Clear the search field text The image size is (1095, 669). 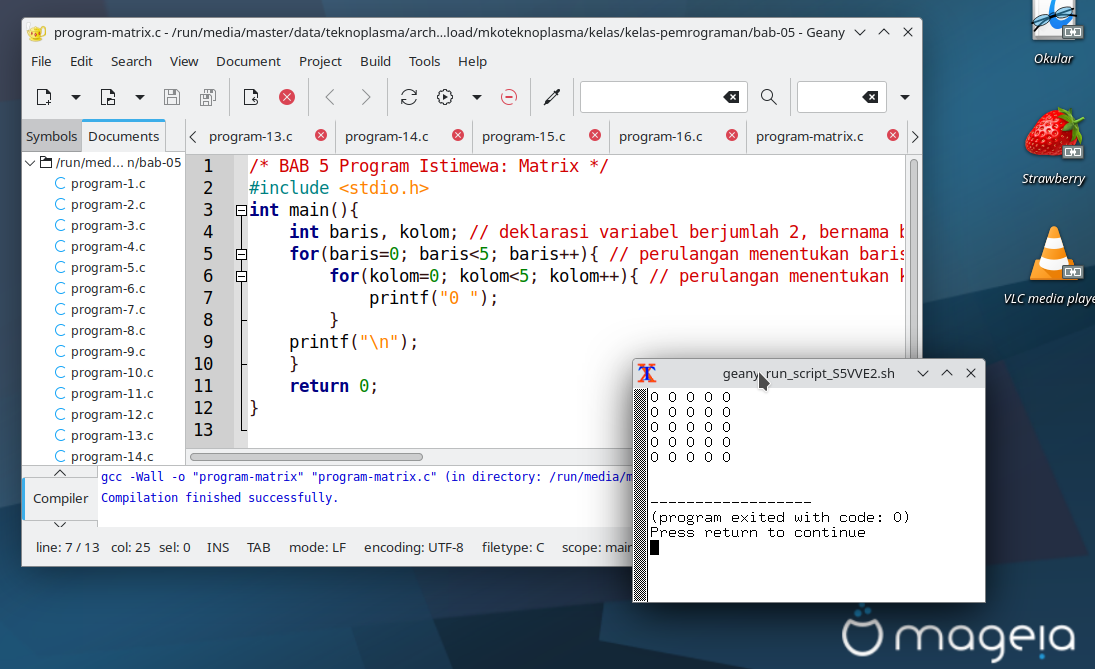731,97
